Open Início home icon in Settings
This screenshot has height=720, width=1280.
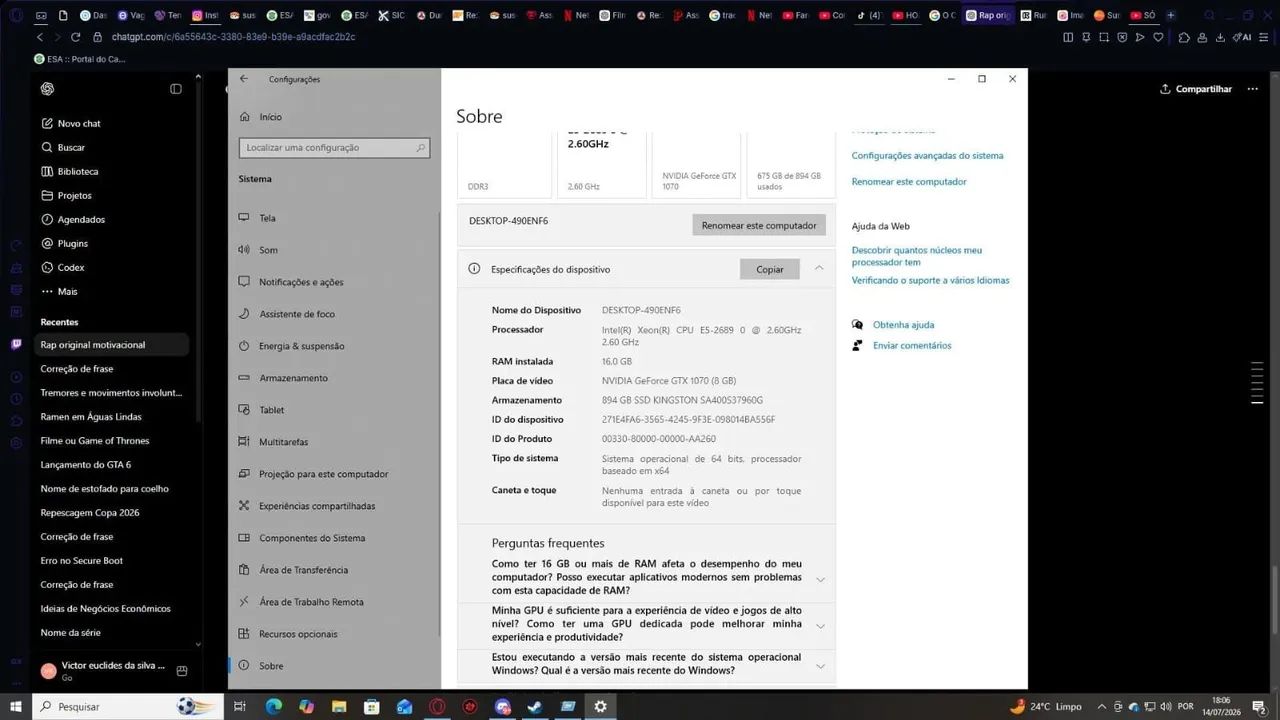pyautogui.click(x=245, y=117)
